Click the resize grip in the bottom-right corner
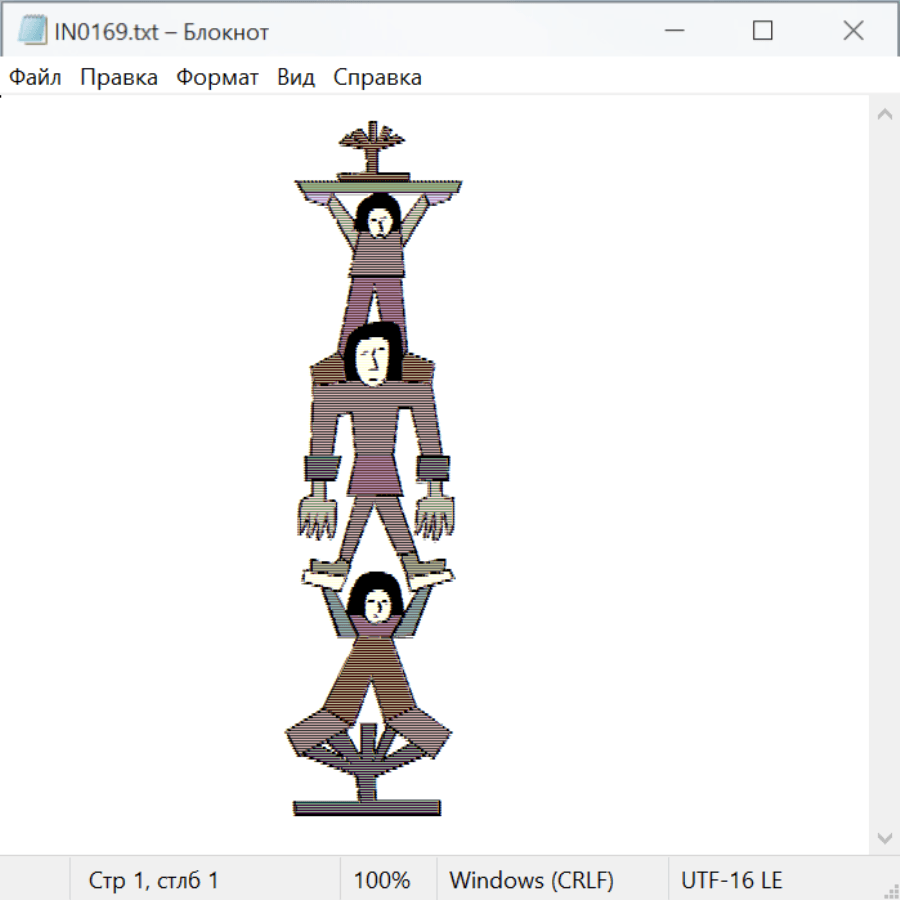900x900 pixels. [x=890, y=890]
